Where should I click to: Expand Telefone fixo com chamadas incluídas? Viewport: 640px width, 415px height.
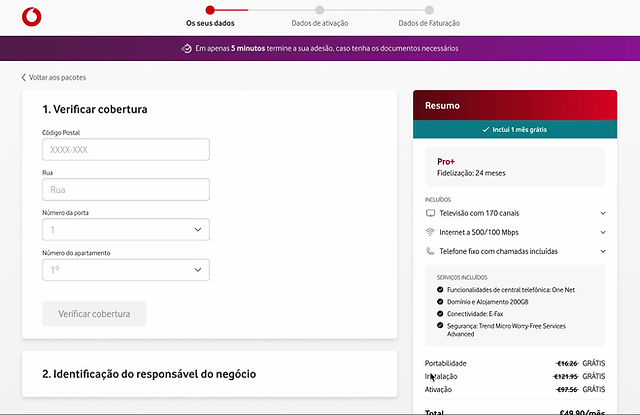(603, 251)
